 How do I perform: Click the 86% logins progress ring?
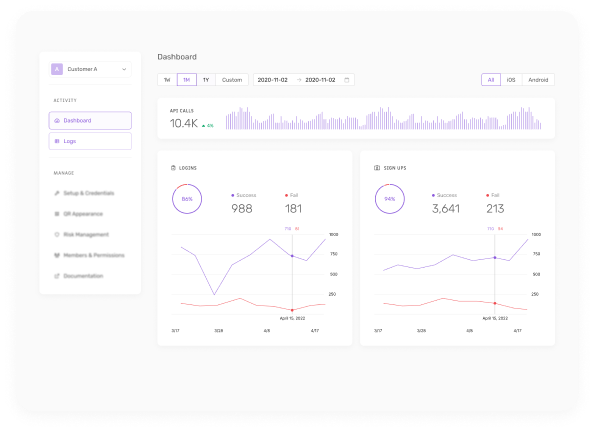pos(187,199)
